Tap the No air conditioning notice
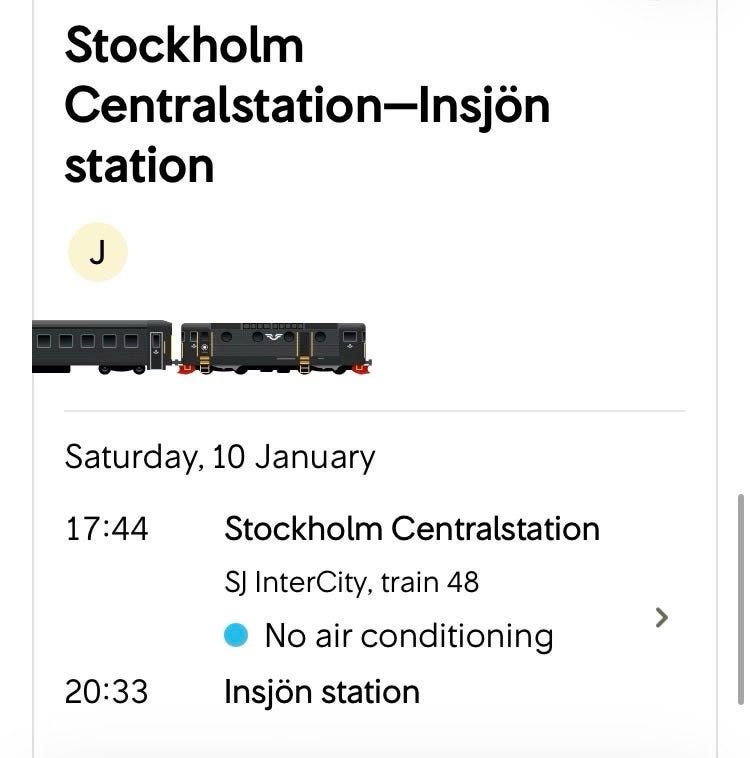 coord(408,636)
